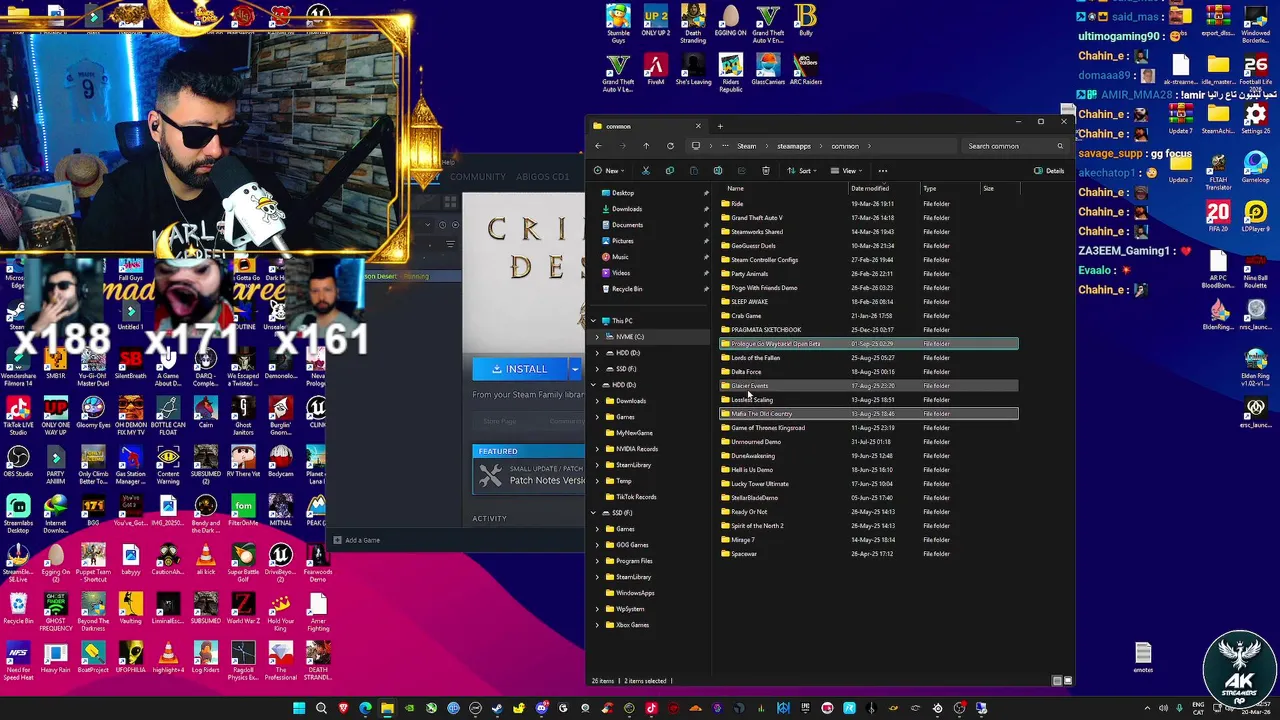Sort by the Size column header
The height and width of the screenshot is (720, 1280).
click(x=988, y=189)
